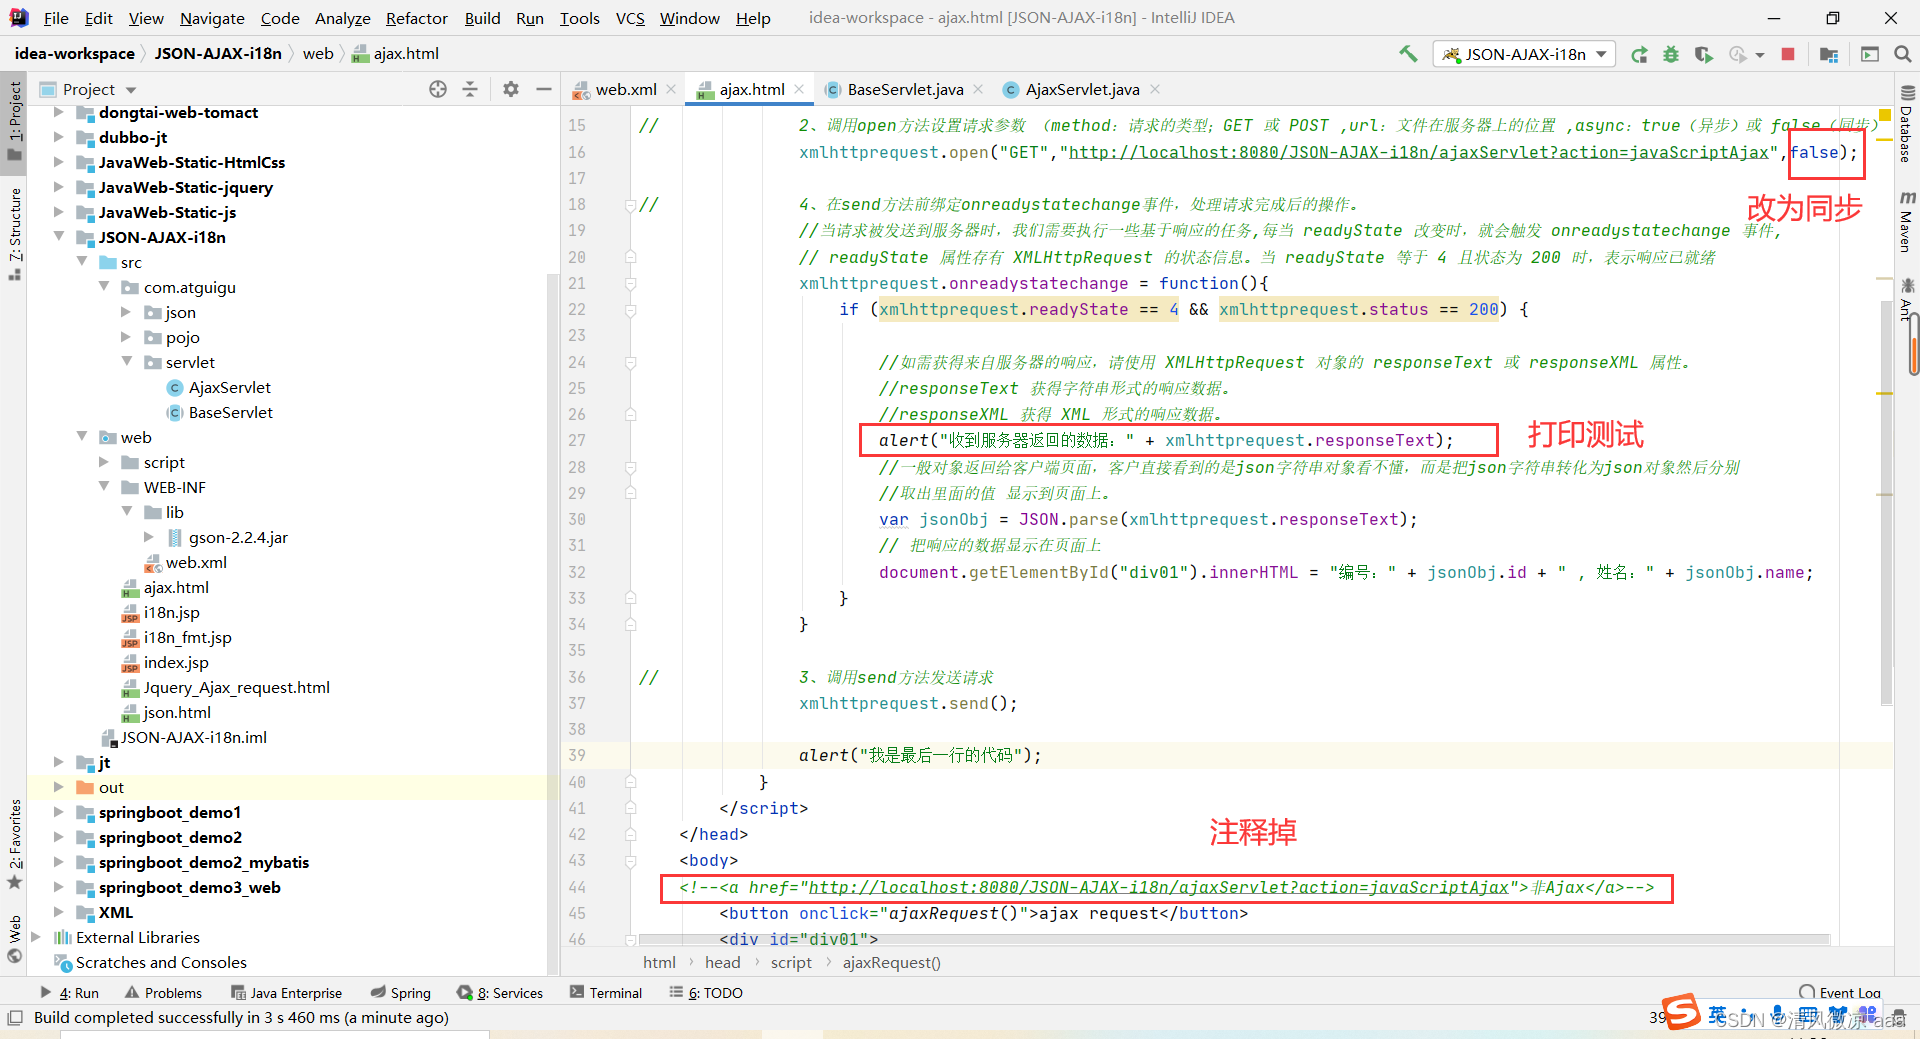Screen dimensions: 1920x1039
Task: Click the red Stop icon
Action: tap(1788, 54)
